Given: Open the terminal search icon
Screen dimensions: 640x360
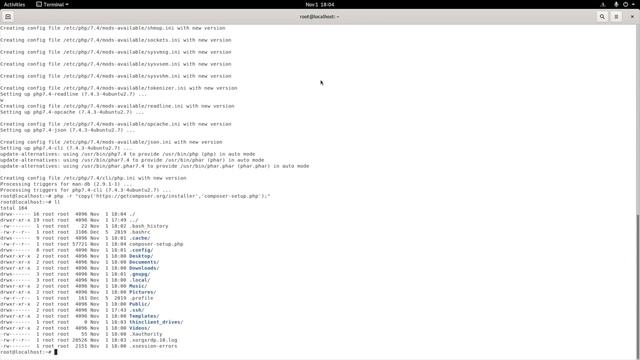Looking at the screenshot, I should pyautogui.click(x=602, y=17).
